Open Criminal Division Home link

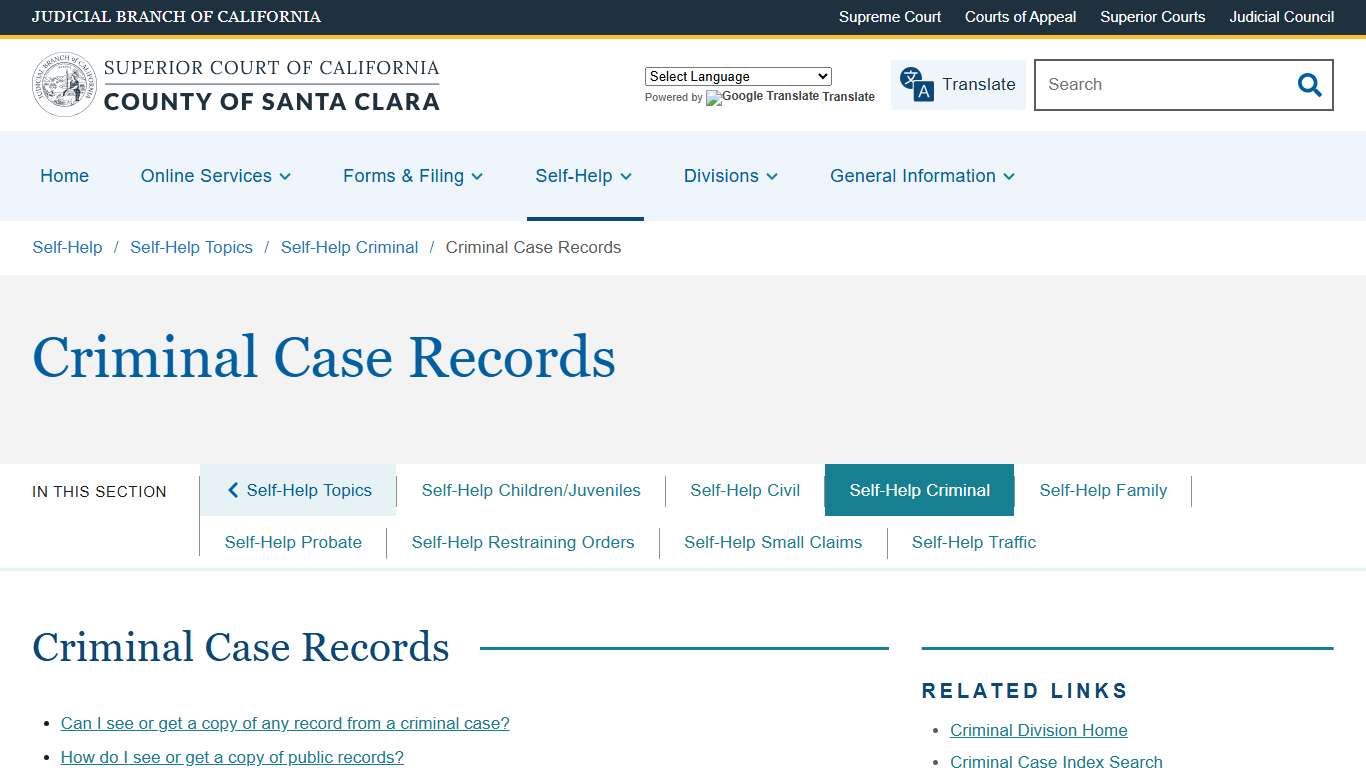click(x=1038, y=730)
